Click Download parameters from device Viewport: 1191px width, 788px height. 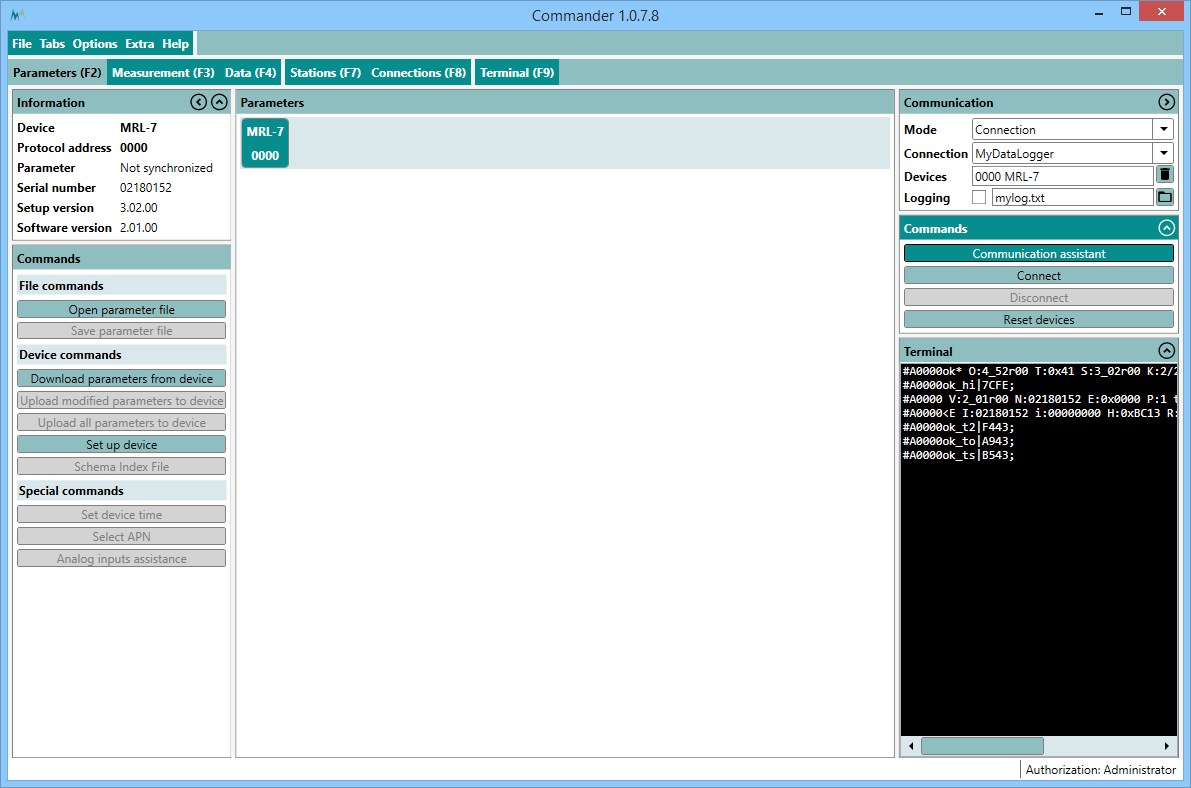(x=121, y=378)
